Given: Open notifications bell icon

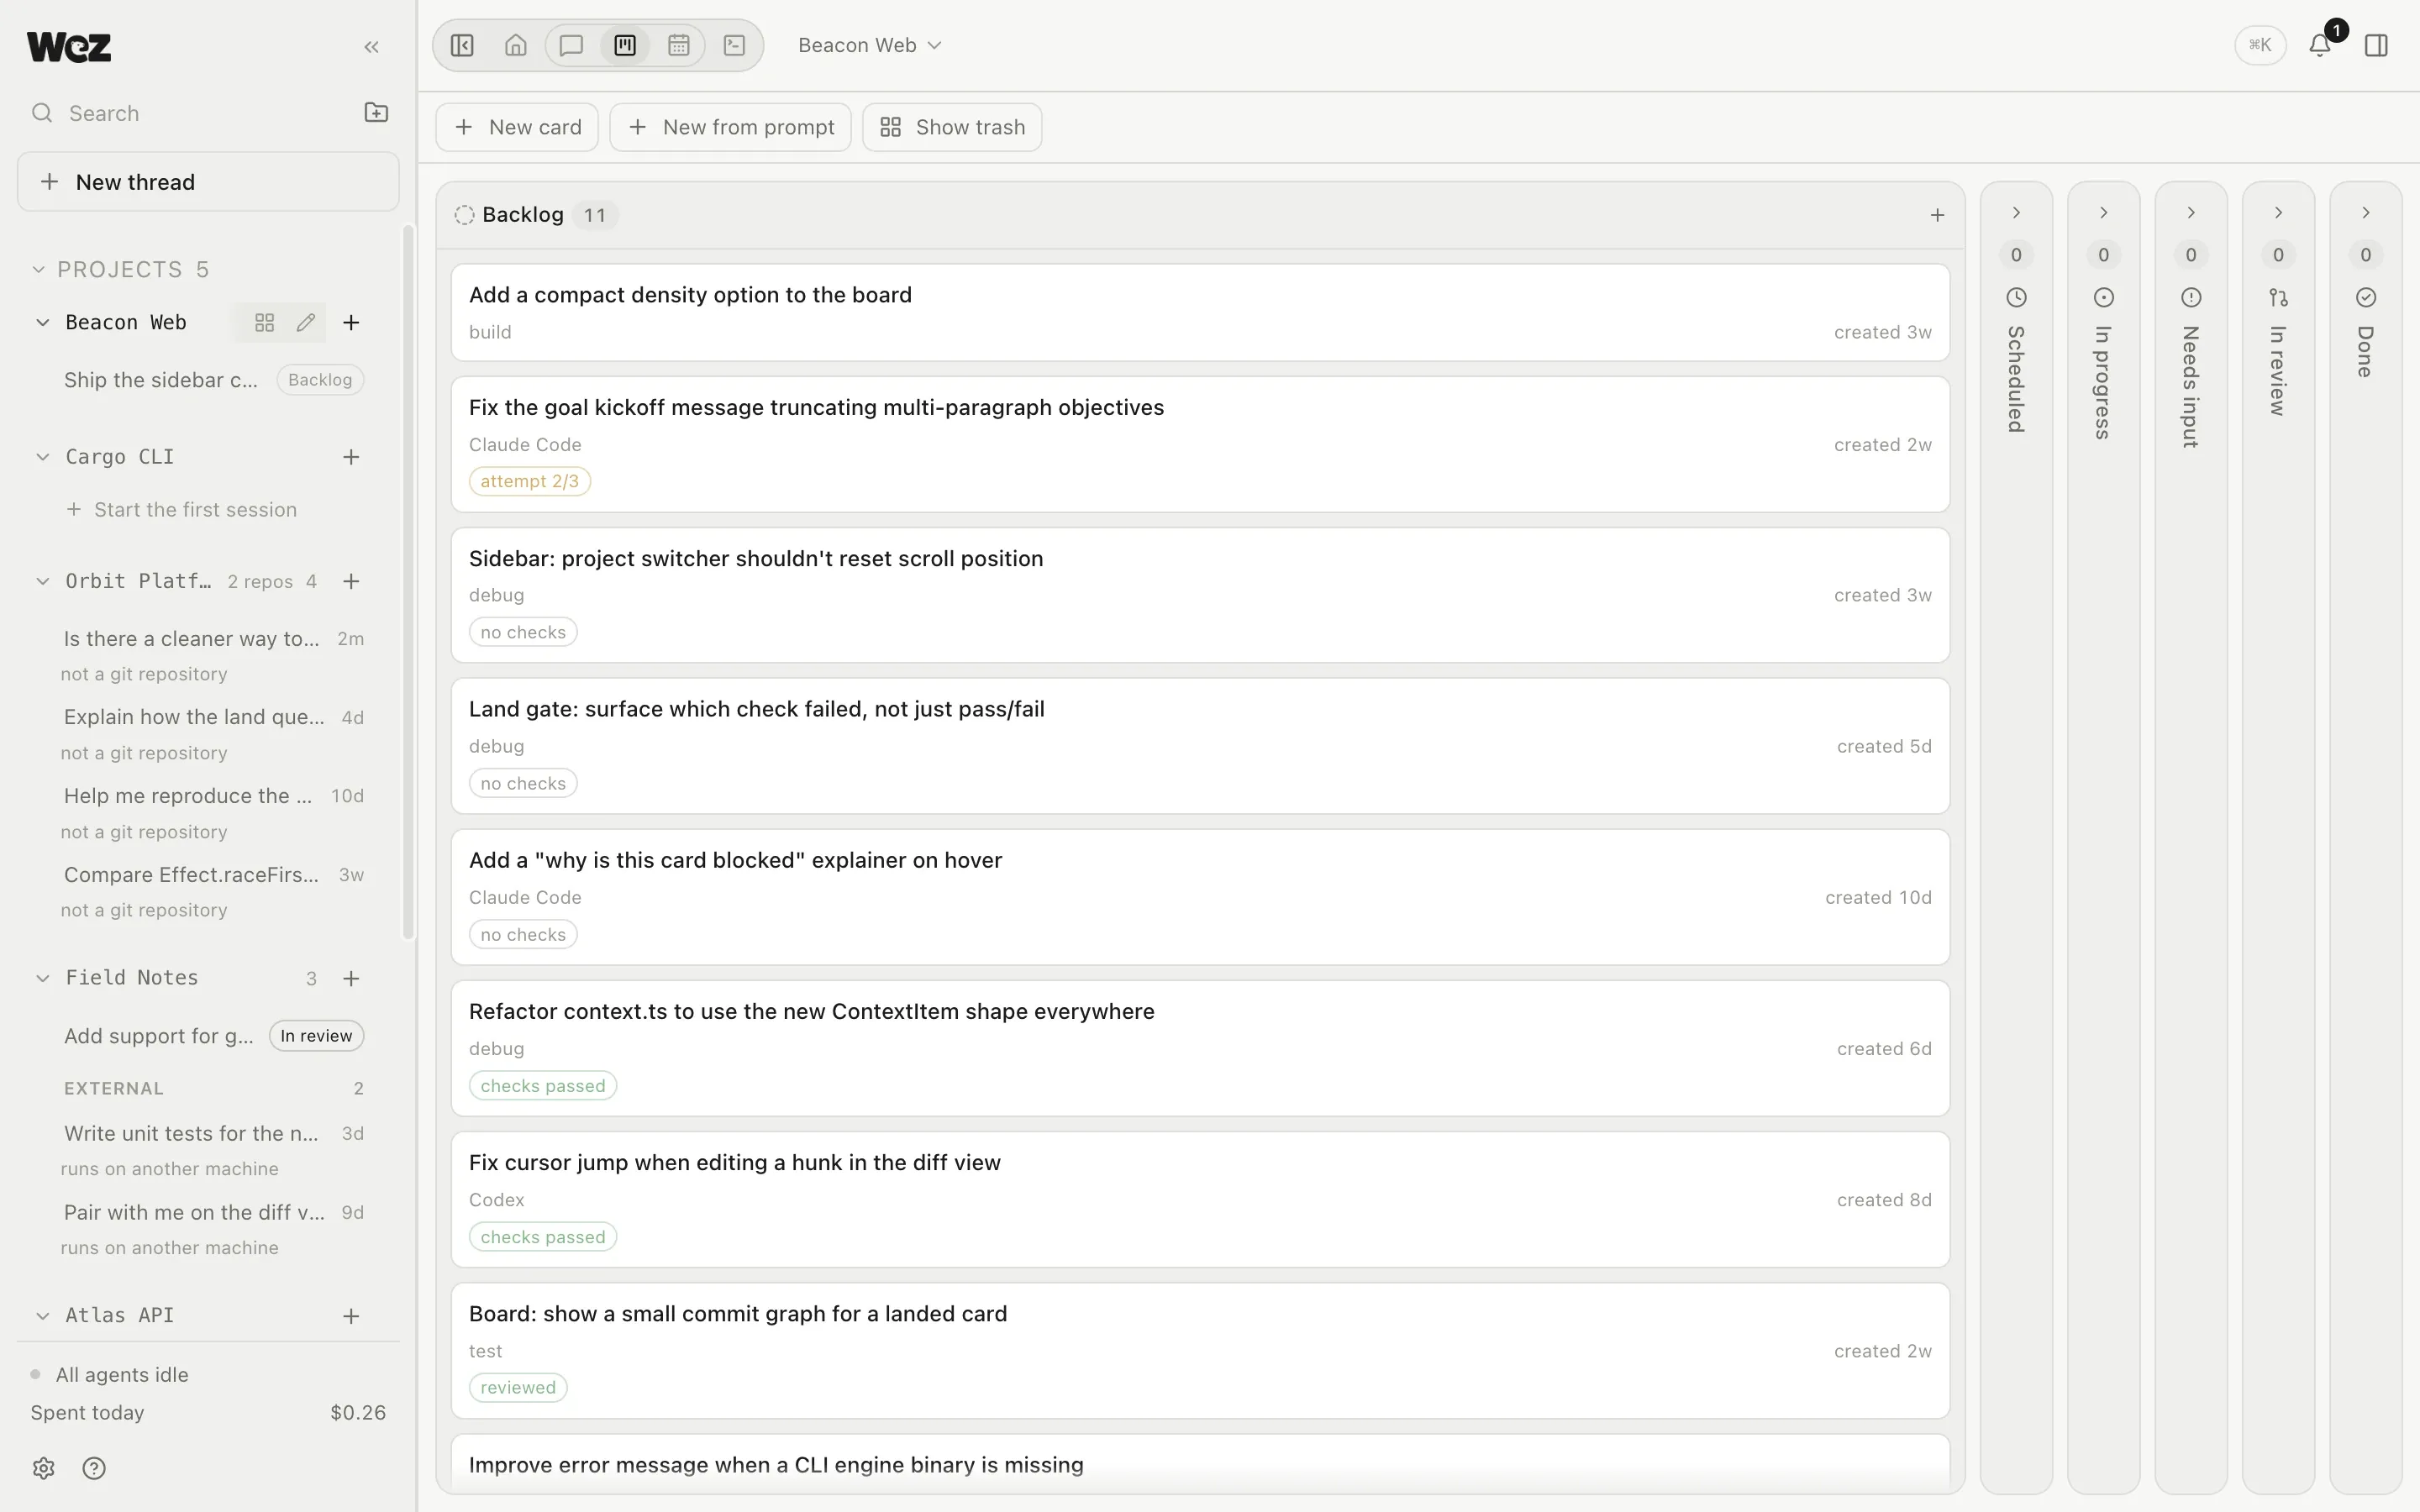Looking at the screenshot, I should (x=2320, y=45).
